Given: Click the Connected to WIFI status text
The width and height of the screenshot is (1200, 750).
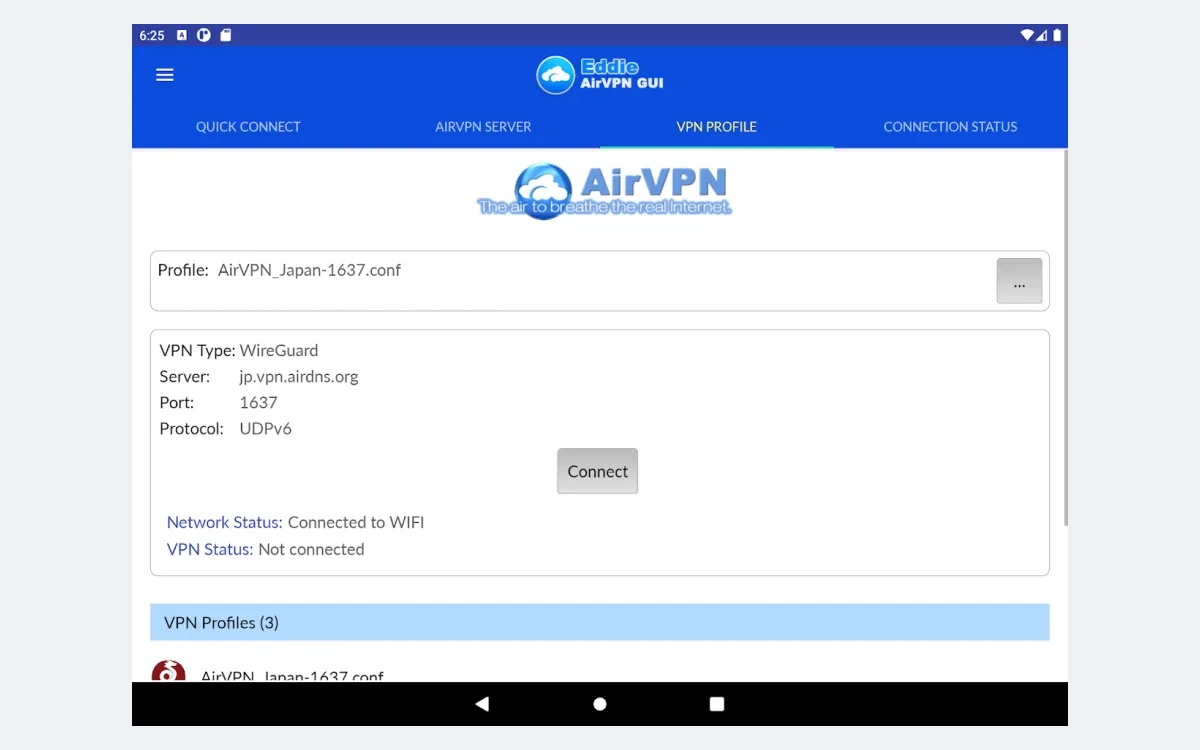Looking at the screenshot, I should pos(356,523).
